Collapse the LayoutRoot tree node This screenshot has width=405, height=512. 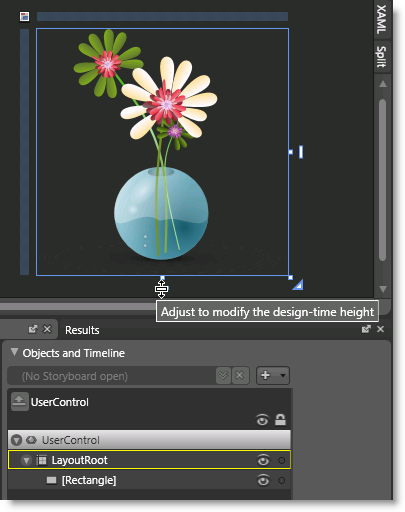[26, 460]
